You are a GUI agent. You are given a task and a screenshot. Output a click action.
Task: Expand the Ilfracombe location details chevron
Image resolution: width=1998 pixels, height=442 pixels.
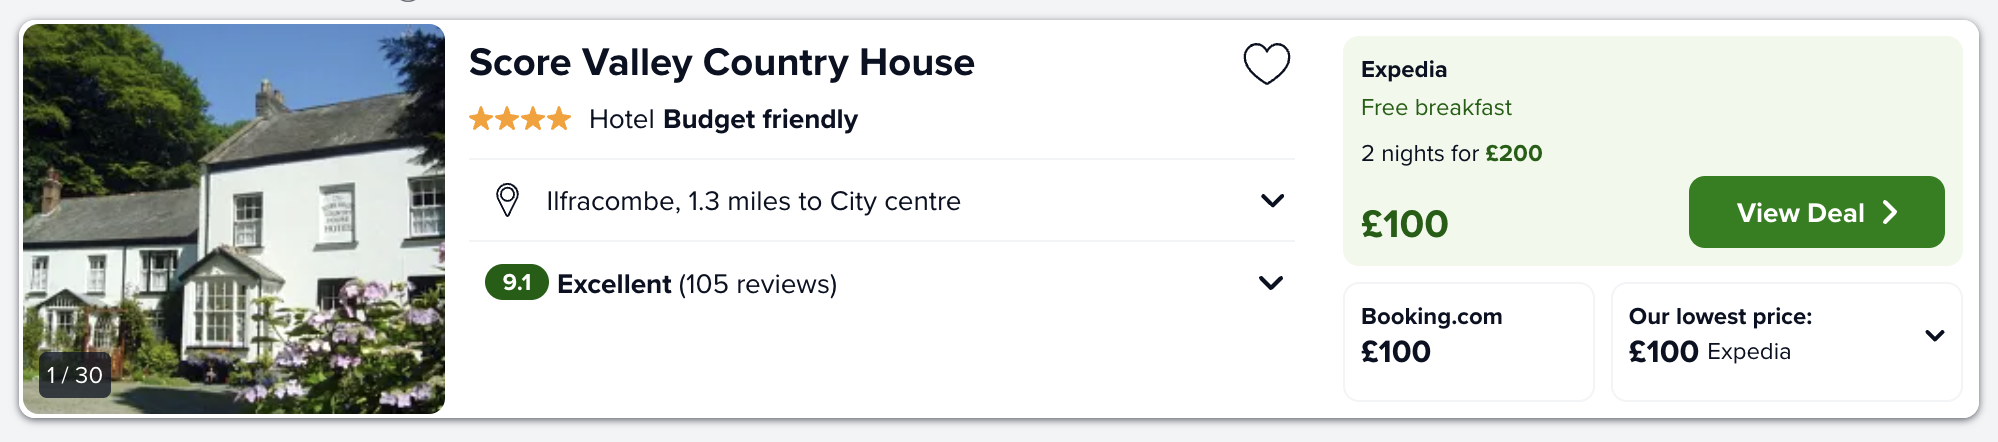click(1272, 200)
